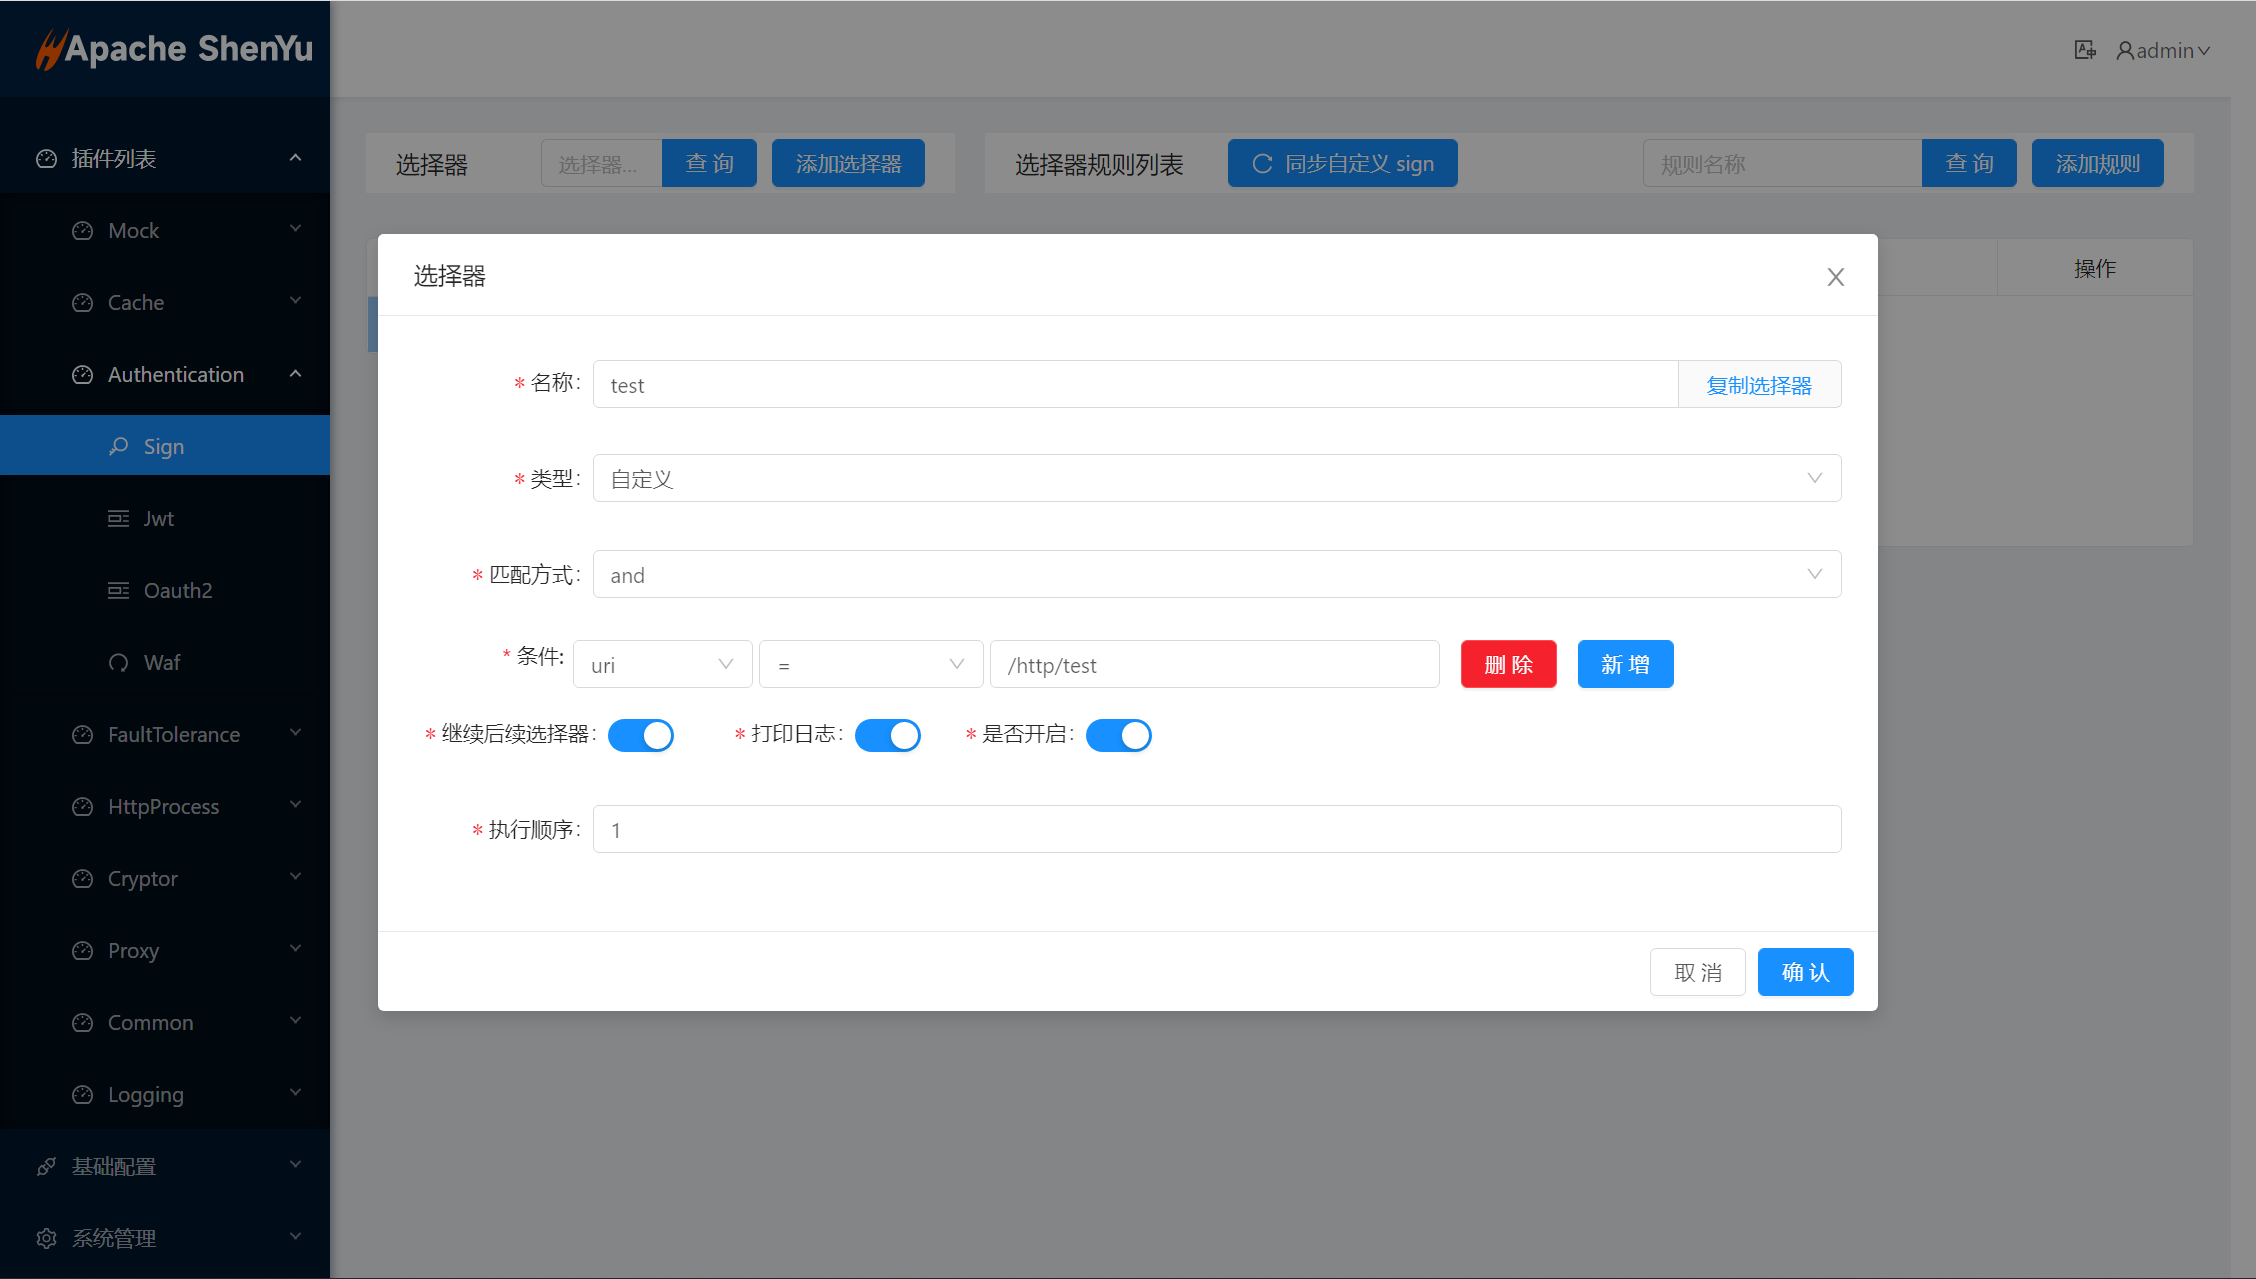Click the red 删除 button
Viewport: 2256px width, 1279px height.
click(x=1508, y=665)
